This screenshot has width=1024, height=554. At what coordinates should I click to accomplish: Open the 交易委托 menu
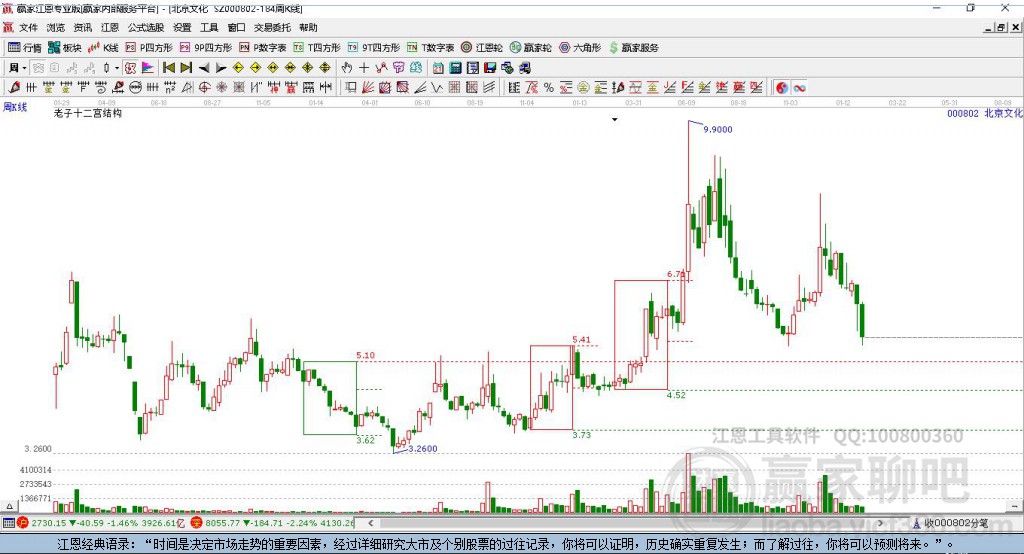pyautogui.click(x=272, y=27)
